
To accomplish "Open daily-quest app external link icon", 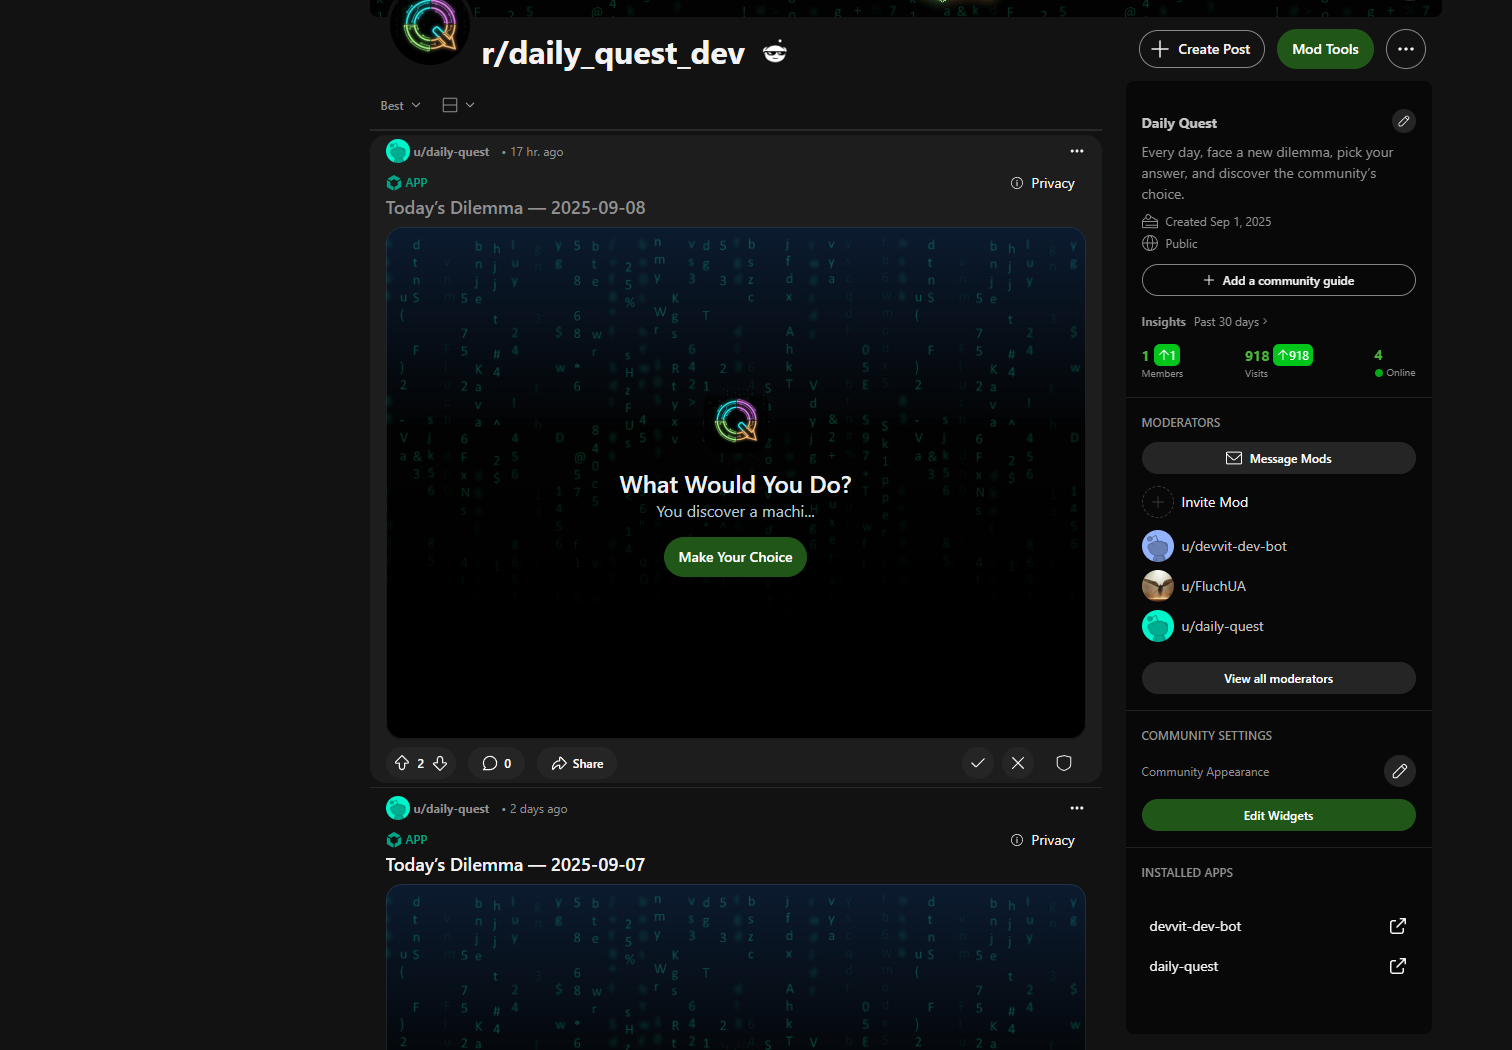I will coord(1397,966).
